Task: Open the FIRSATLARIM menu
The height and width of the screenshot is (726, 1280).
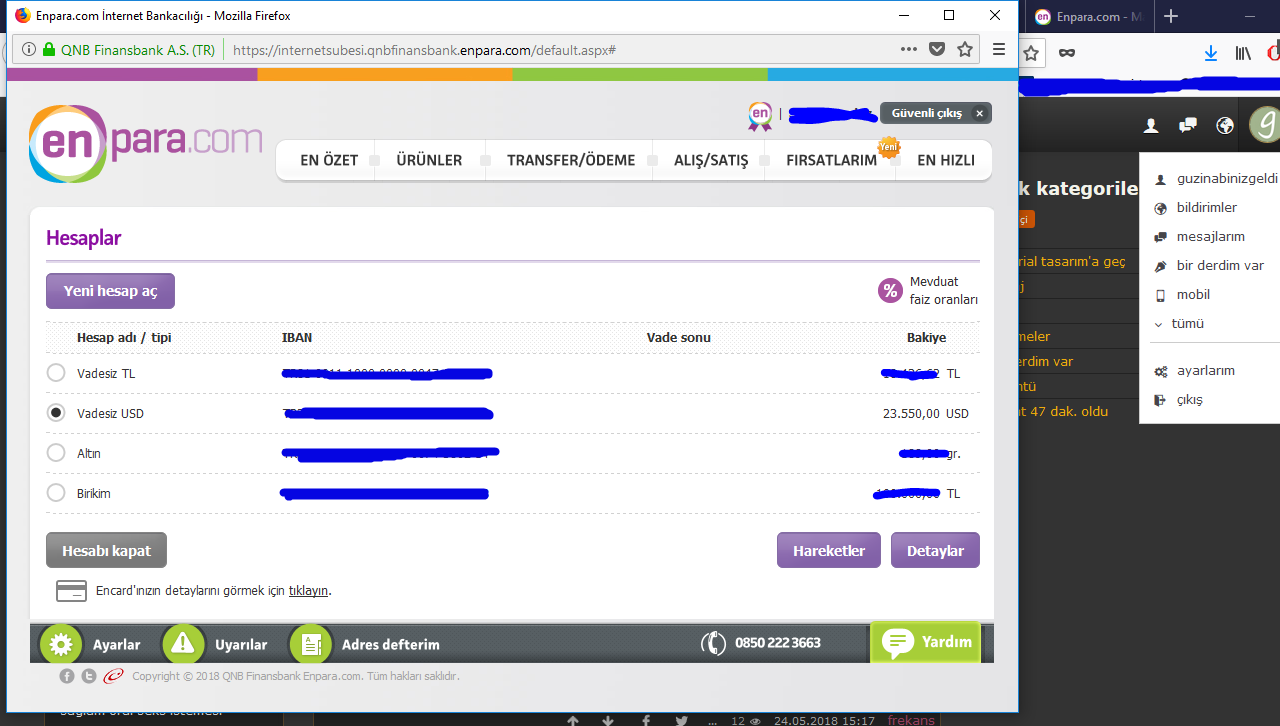Action: (831, 160)
